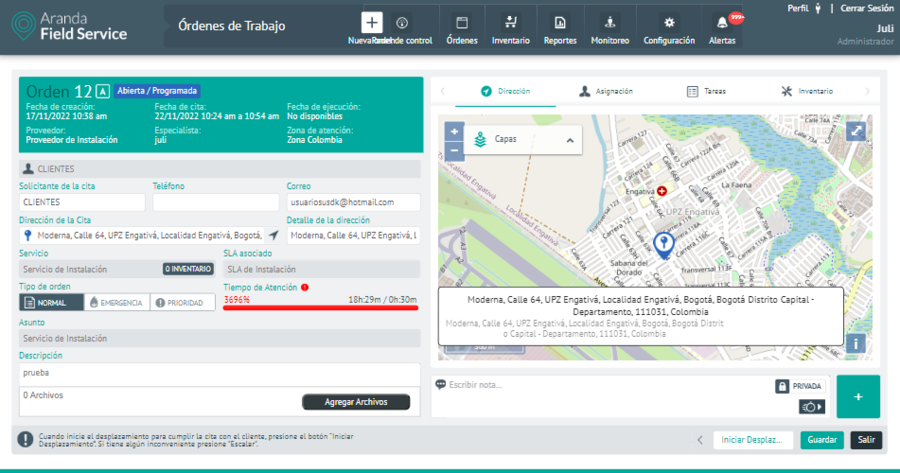This screenshot has width=900, height=473.
Task: Switch to the Inventario tab in order panel
Action: click(x=806, y=91)
